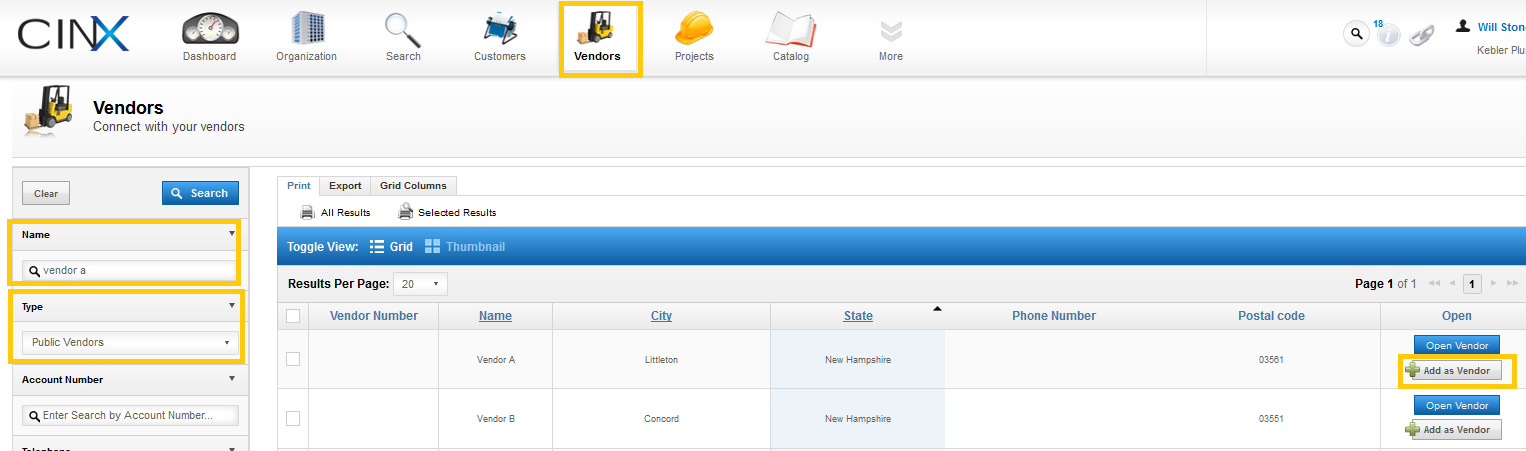Toggle sort arrow on State column
The width and height of the screenshot is (1526, 451).
937,309
